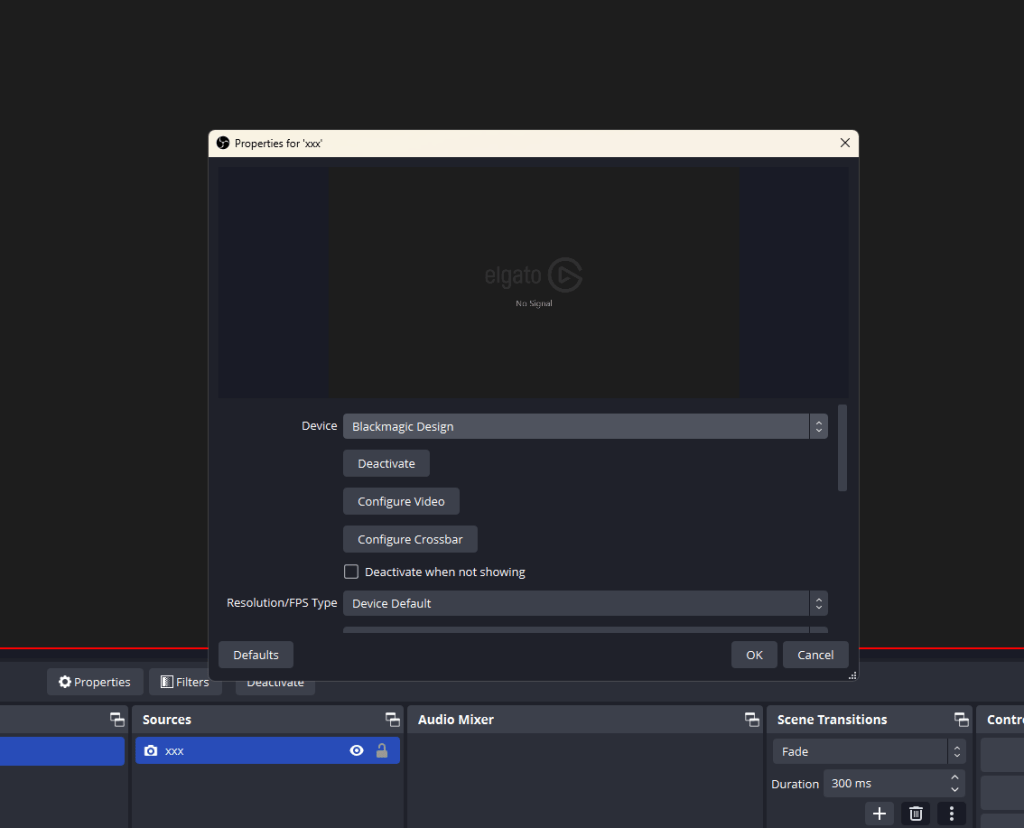The width and height of the screenshot is (1024, 828).
Task: Pop out the Audio Mixer dock
Action: pos(752,720)
